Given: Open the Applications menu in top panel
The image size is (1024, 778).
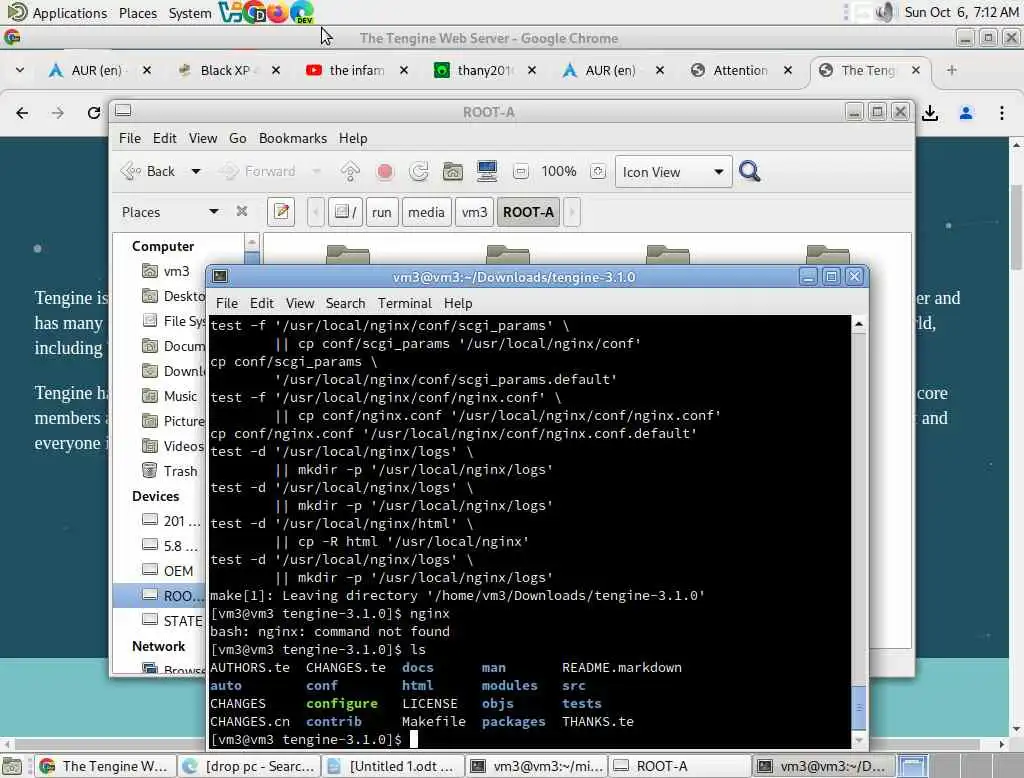Looking at the screenshot, I should tap(57, 12).
